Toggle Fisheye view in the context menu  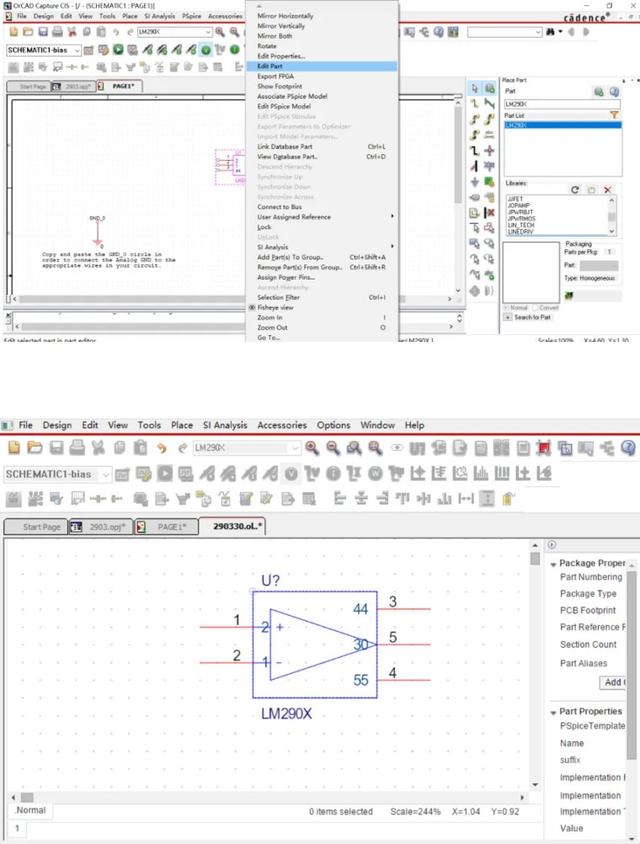coord(275,307)
